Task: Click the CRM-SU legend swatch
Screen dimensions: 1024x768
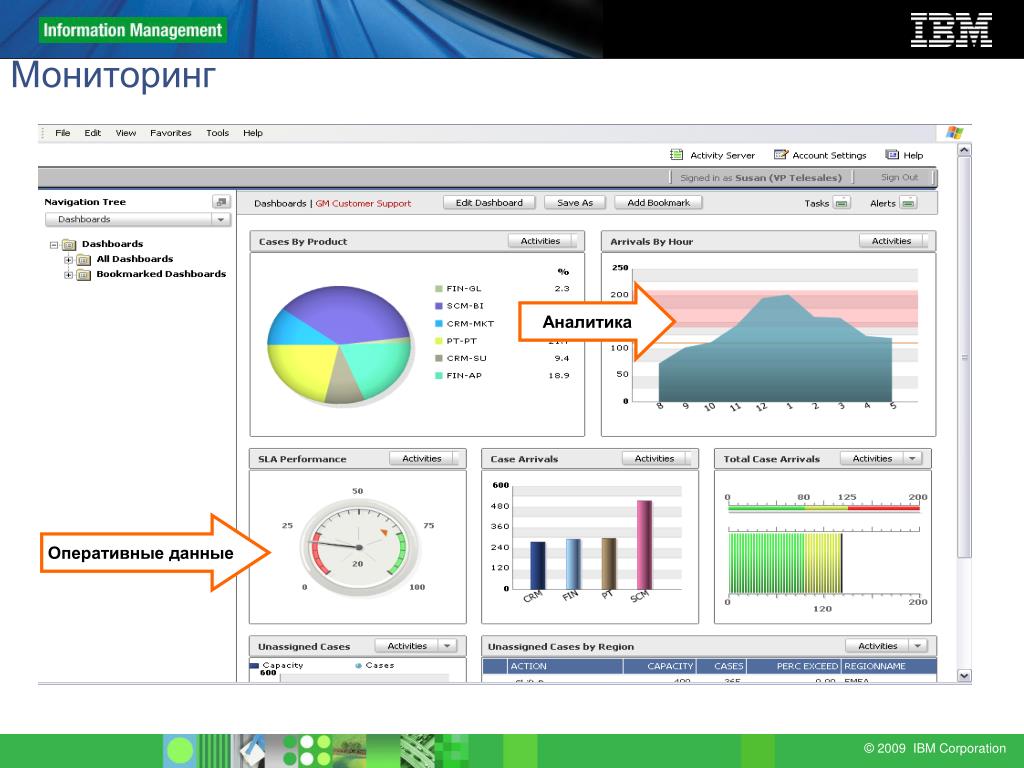Action: coord(439,358)
